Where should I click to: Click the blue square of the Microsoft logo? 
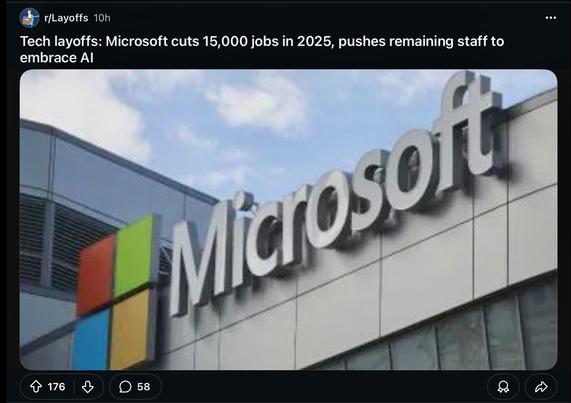(91, 340)
